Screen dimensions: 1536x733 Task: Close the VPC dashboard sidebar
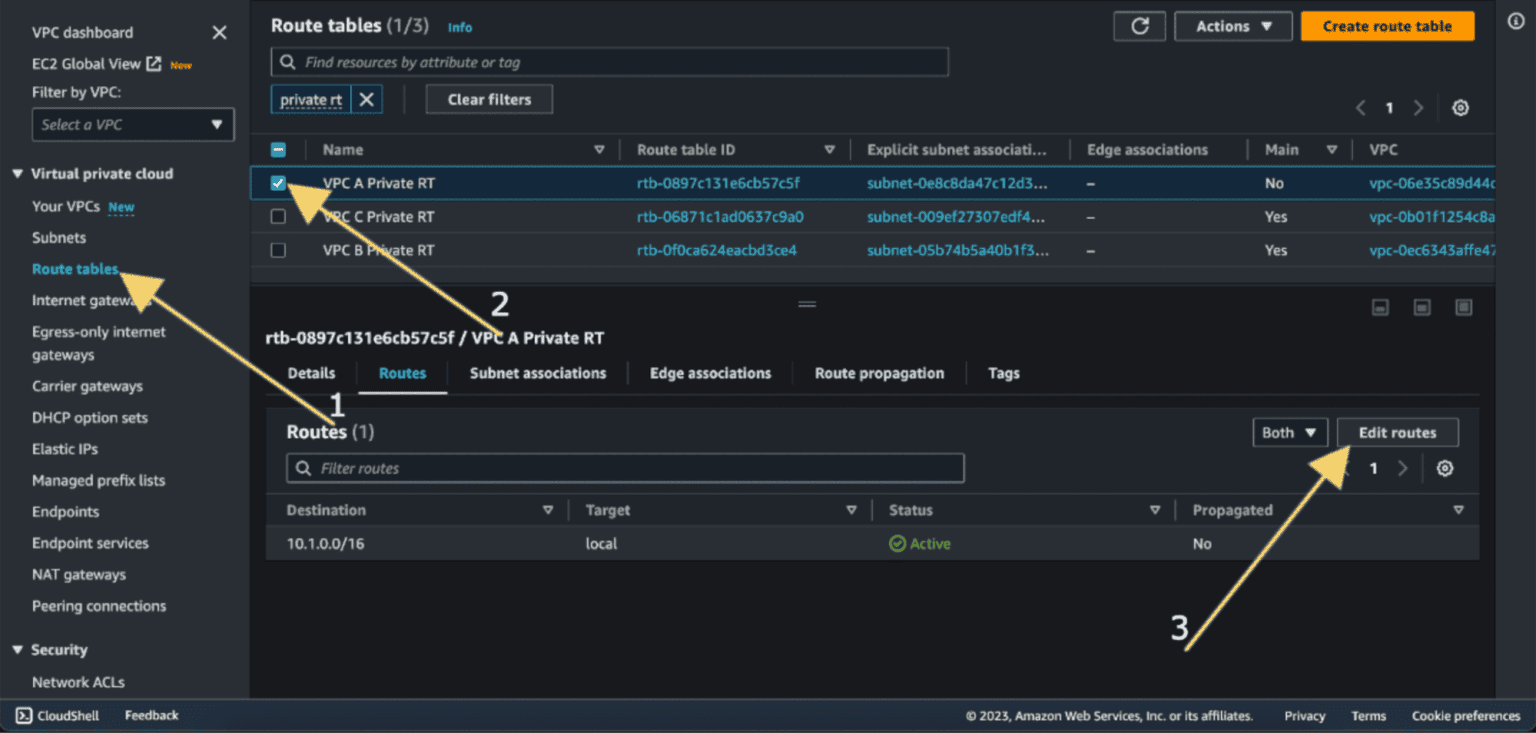(x=220, y=33)
